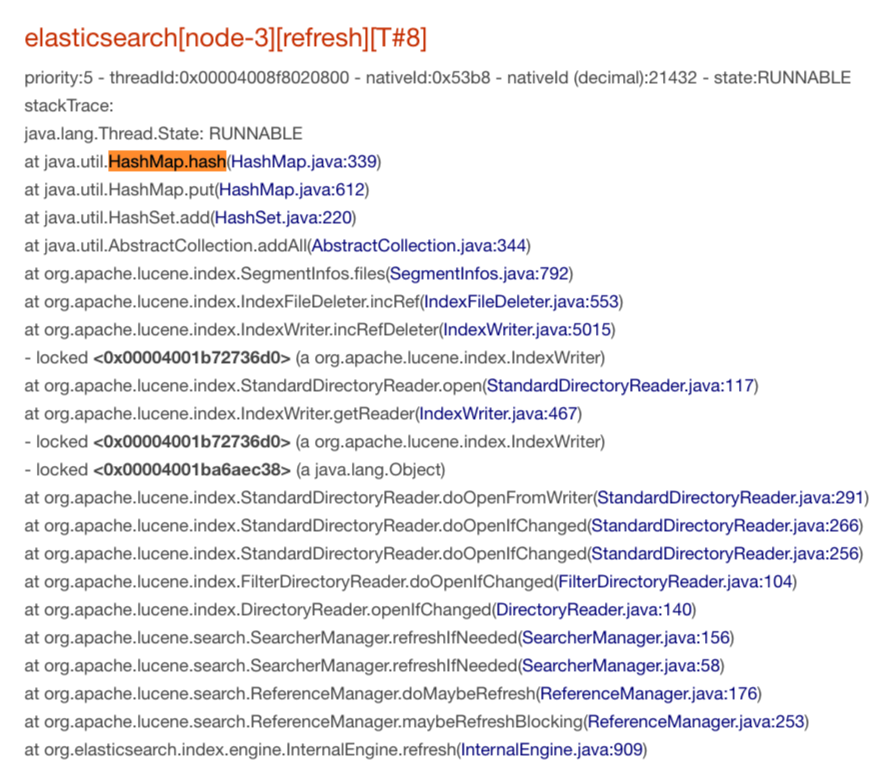Follow the AbstractCollection.java:344 link
Image resolution: width=889 pixels, height=769 pixels.
(418, 246)
